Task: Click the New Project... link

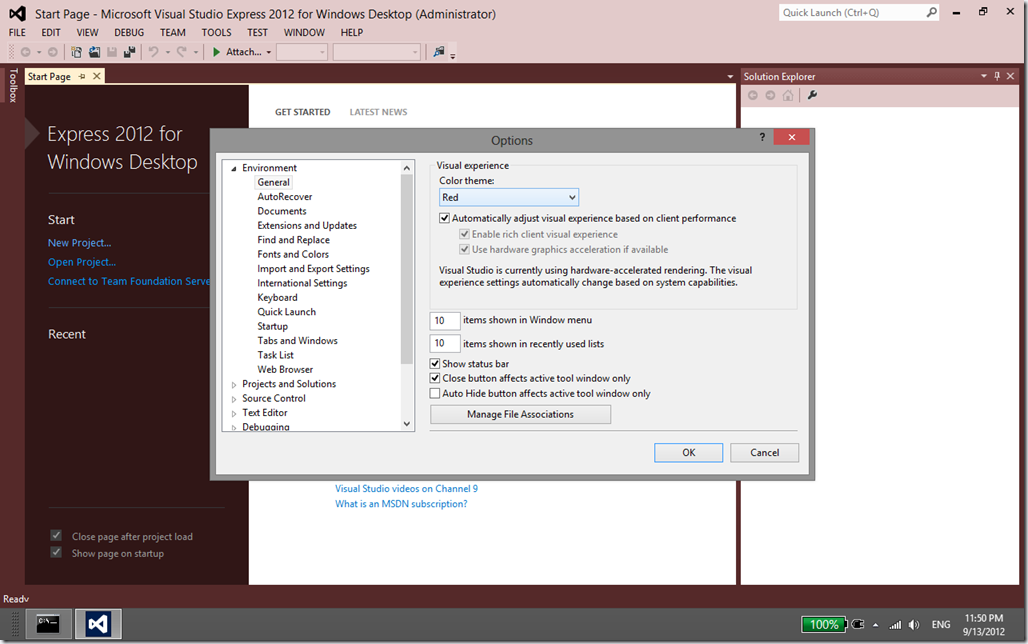Action: point(79,243)
